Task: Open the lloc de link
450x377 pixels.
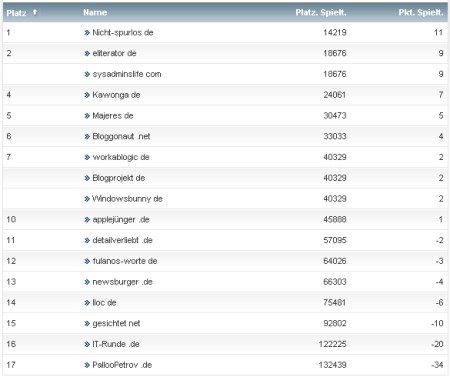Action: [104, 303]
